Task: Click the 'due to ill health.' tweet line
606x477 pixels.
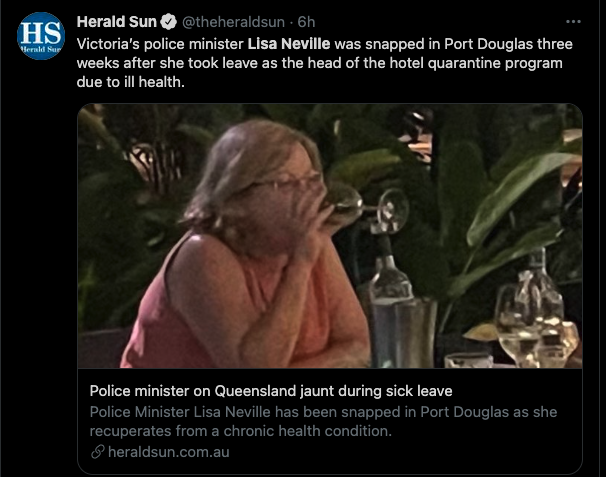Action: point(131,82)
